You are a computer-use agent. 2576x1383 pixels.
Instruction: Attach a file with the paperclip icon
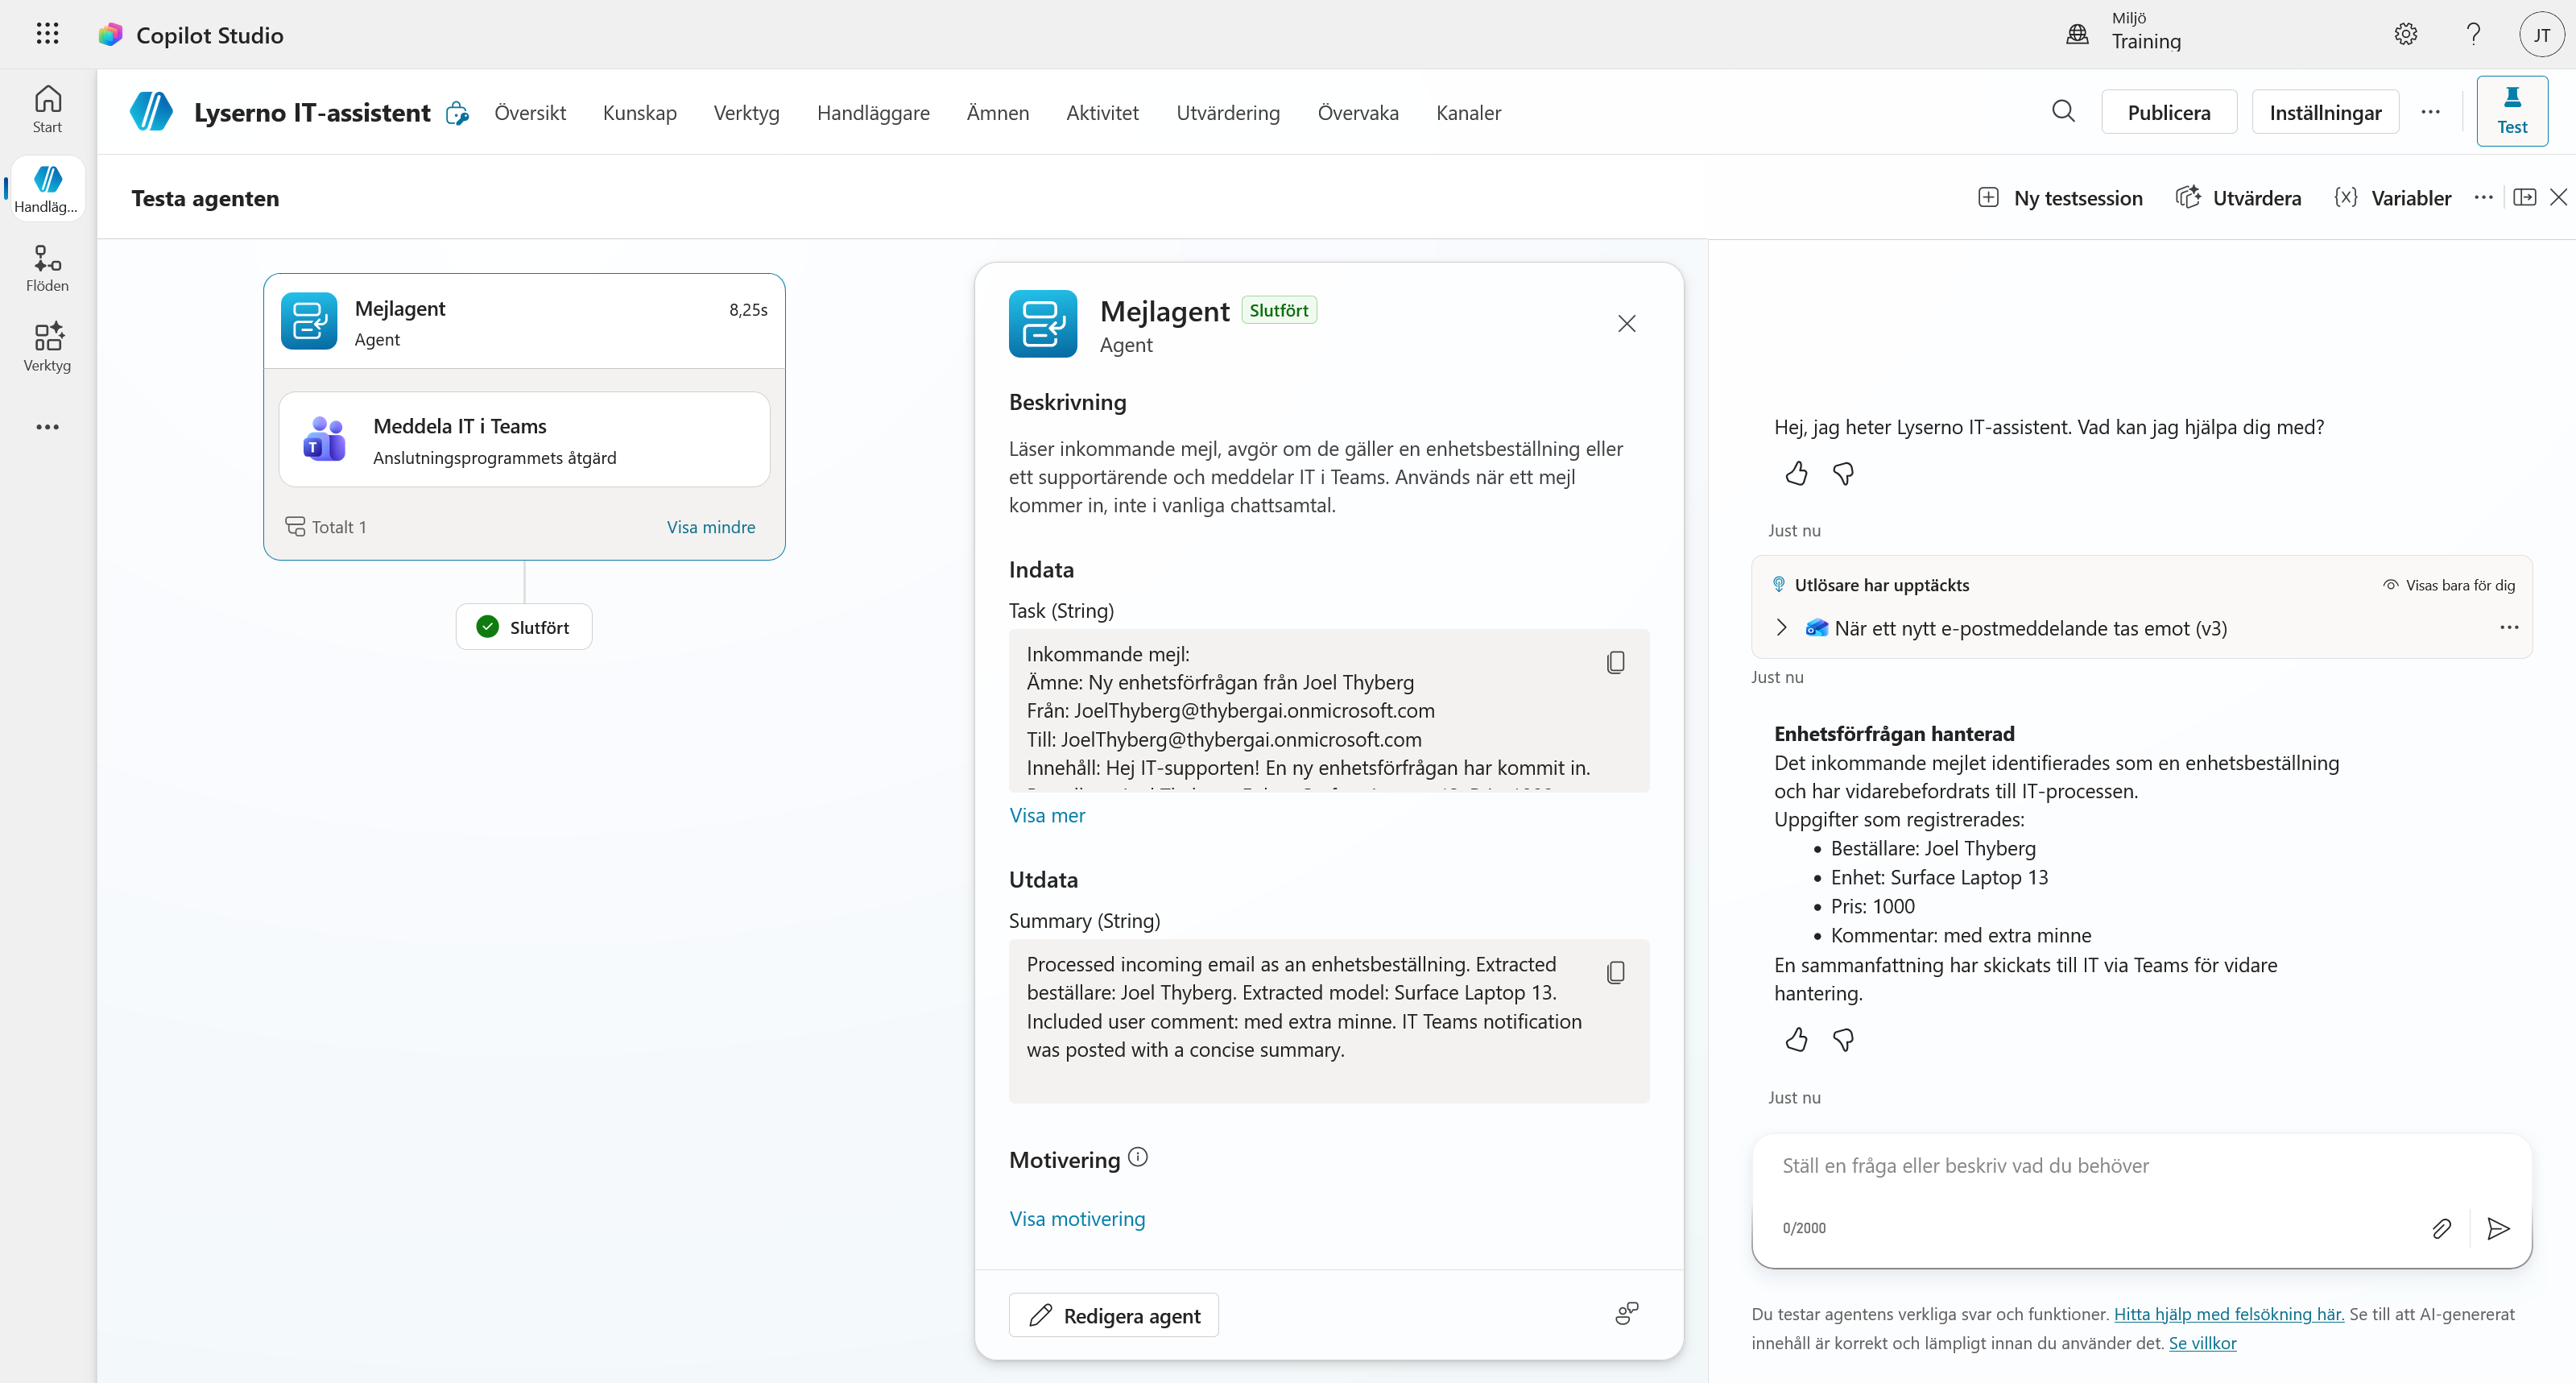[2441, 1228]
